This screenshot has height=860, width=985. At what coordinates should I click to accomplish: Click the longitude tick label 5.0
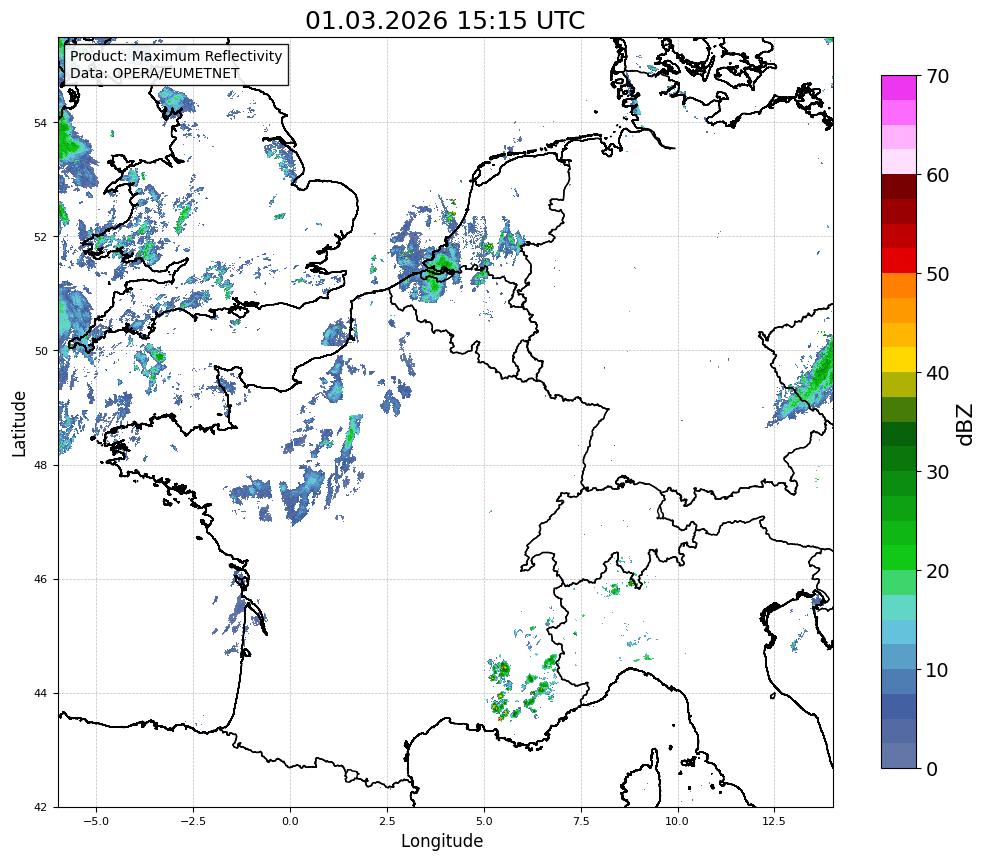point(484,821)
